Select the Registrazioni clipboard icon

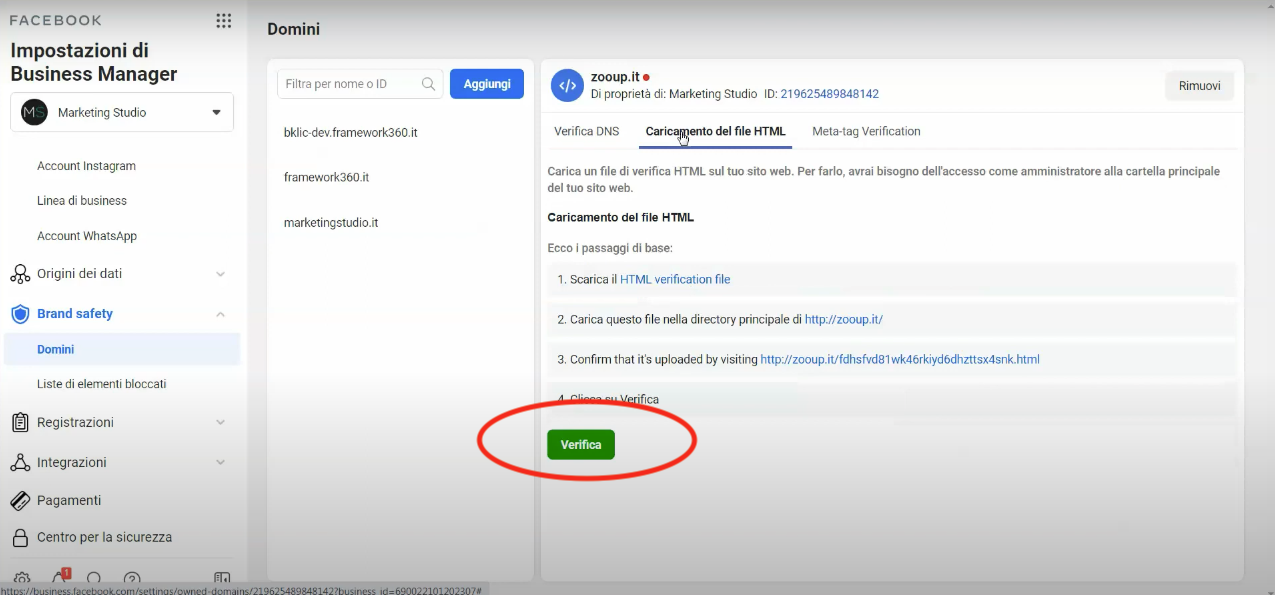click(19, 422)
